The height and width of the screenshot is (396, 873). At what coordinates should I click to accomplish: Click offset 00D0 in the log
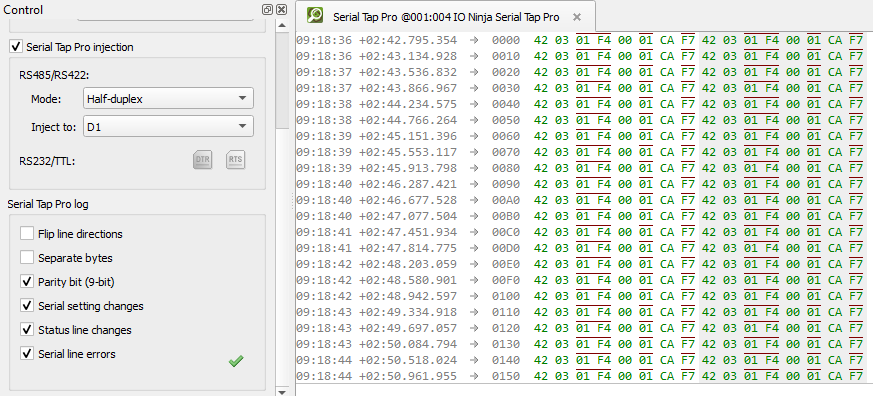(x=506, y=248)
